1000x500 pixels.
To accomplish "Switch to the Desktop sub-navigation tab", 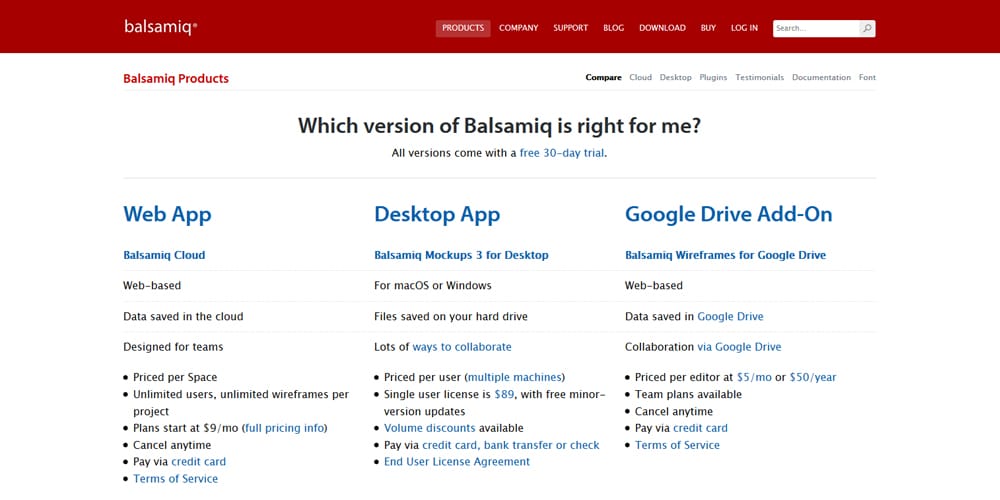I will click(675, 77).
